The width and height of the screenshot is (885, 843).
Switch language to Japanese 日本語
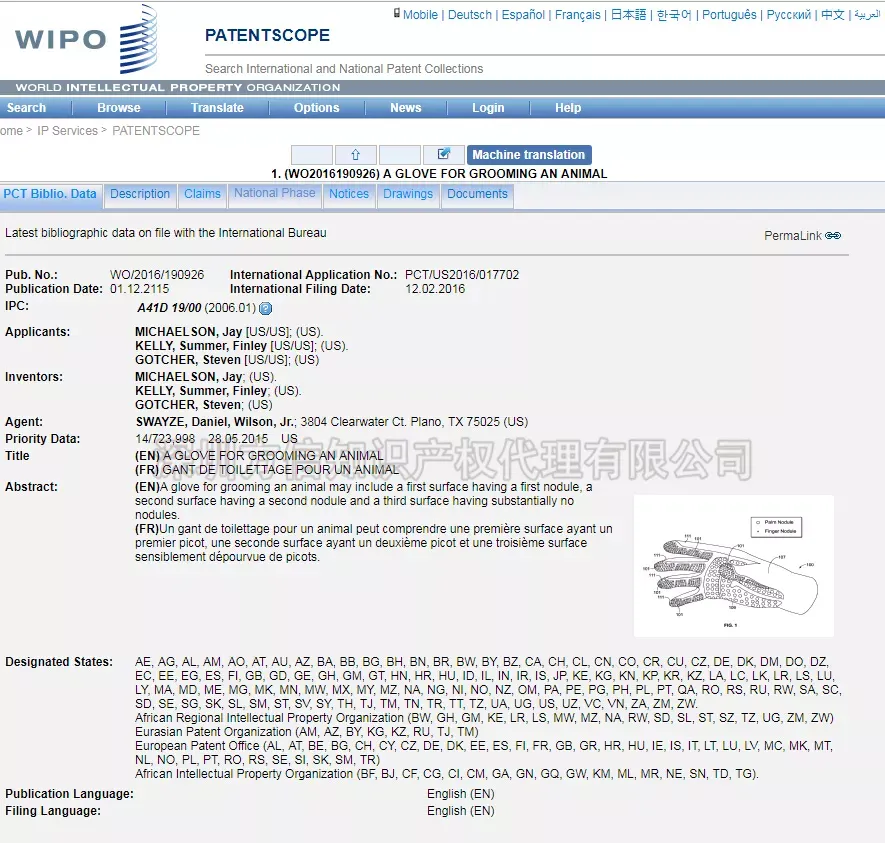[x=628, y=15]
